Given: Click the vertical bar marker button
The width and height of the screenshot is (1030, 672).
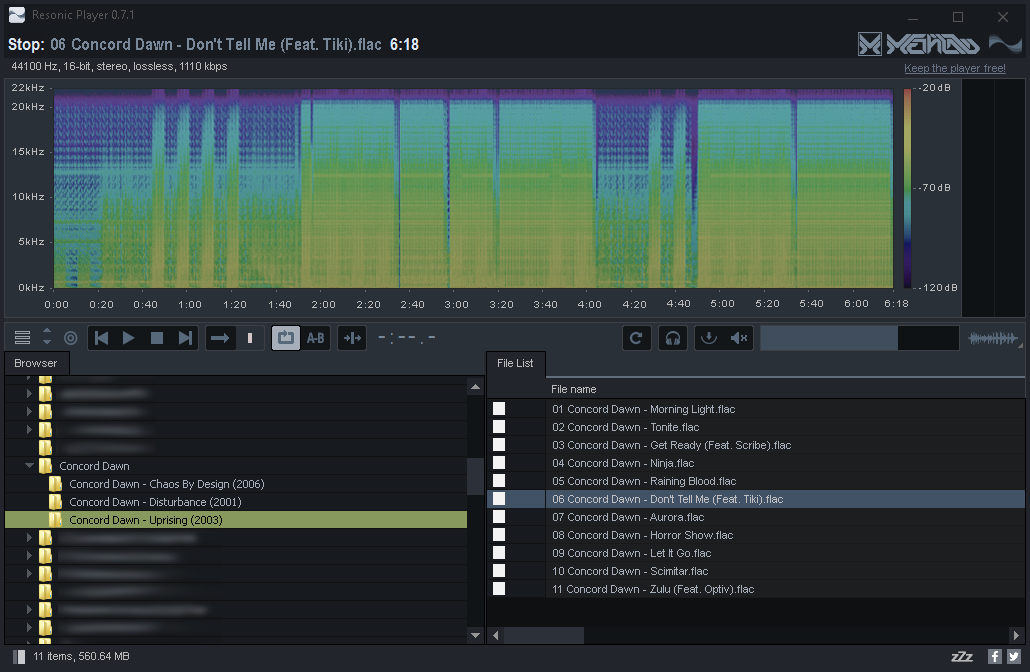Looking at the screenshot, I should tap(250, 338).
